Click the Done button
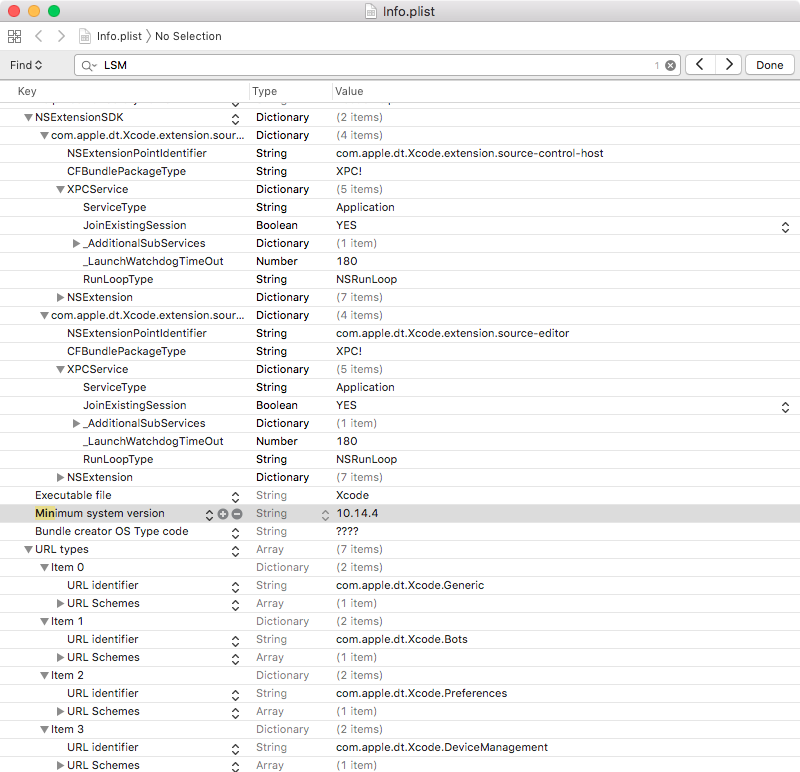The image size is (800, 772). [769, 64]
